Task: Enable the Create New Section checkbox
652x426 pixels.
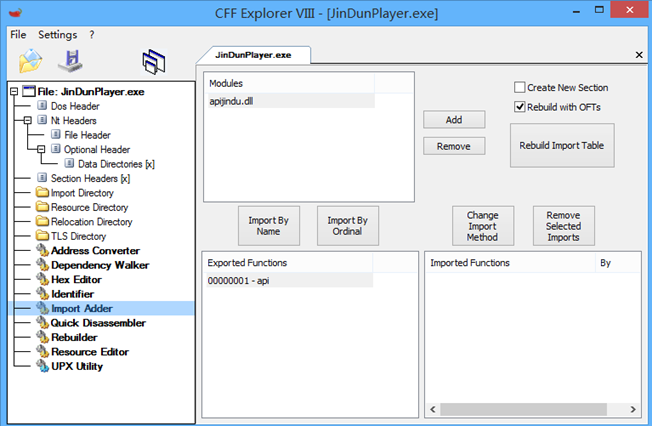Action: [519, 87]
